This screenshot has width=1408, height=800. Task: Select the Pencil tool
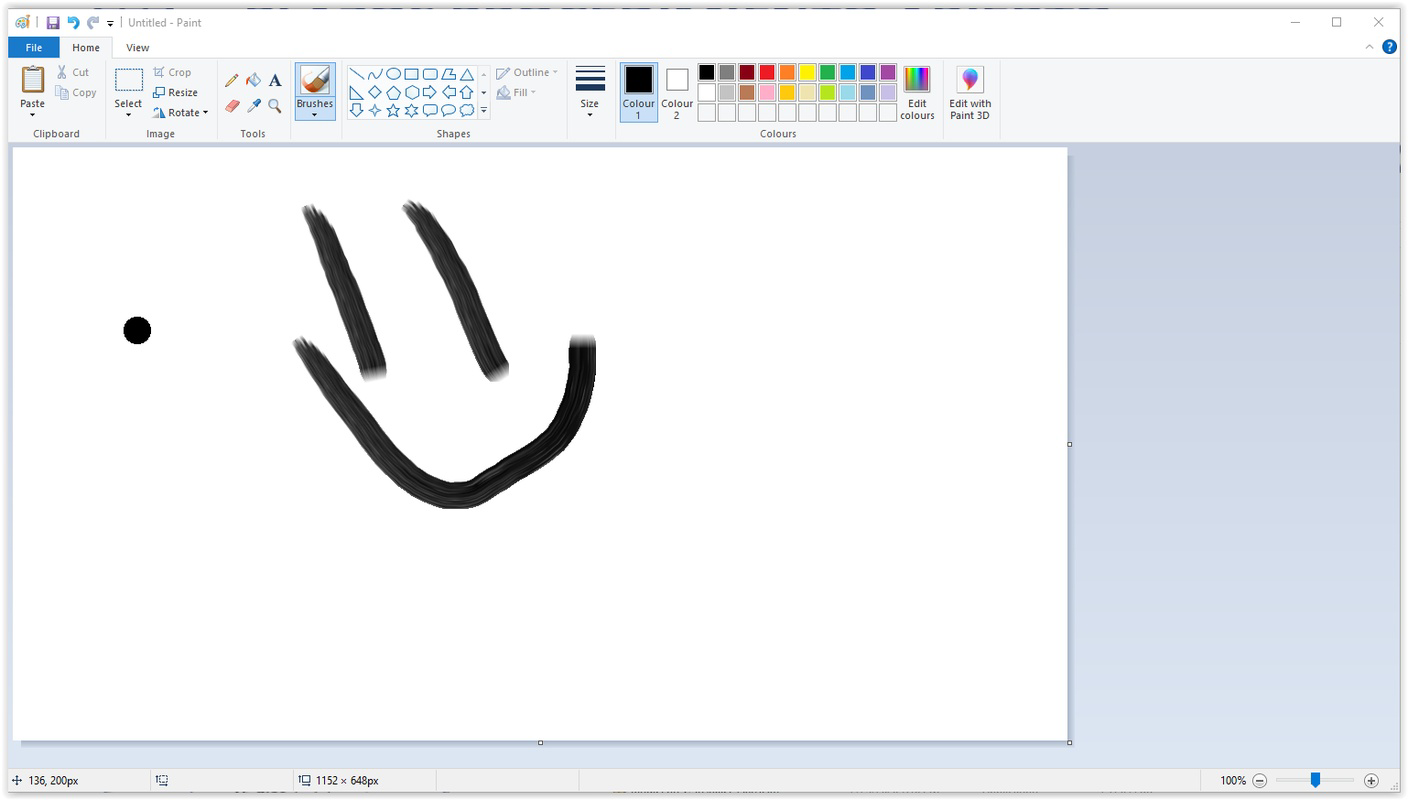[232, 80]
